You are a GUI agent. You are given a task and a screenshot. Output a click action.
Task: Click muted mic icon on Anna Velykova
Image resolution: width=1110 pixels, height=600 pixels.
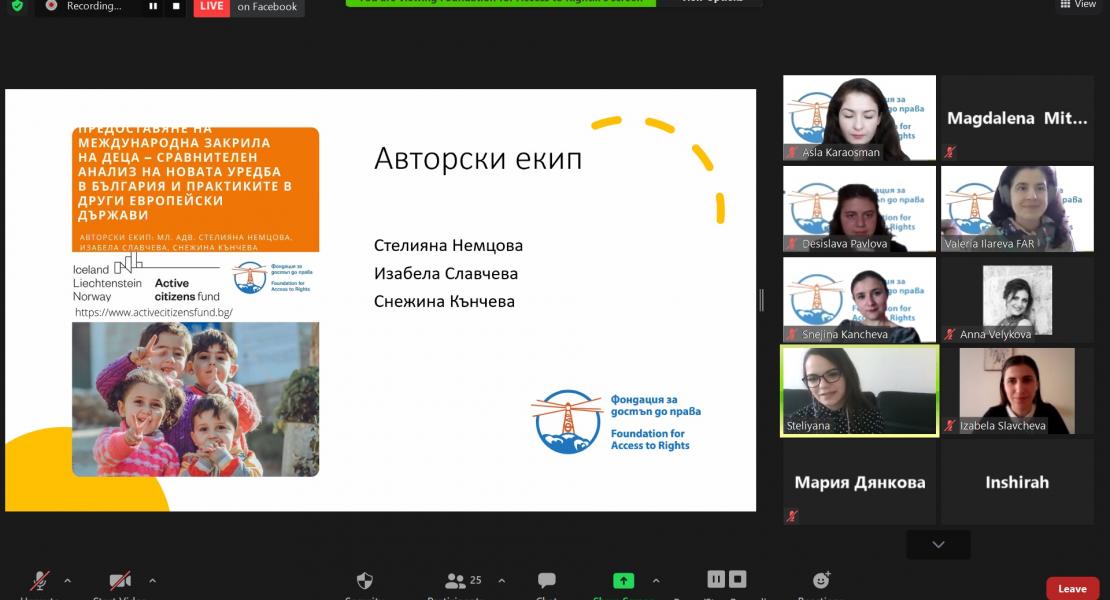950,334
